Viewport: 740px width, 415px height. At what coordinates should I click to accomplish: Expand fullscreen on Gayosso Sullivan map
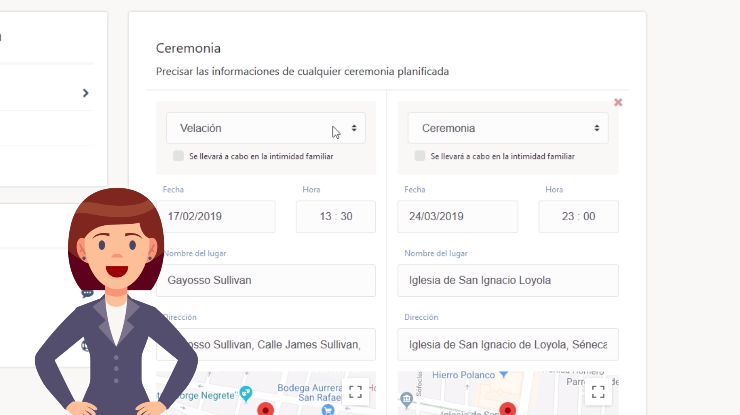(355, 391)
